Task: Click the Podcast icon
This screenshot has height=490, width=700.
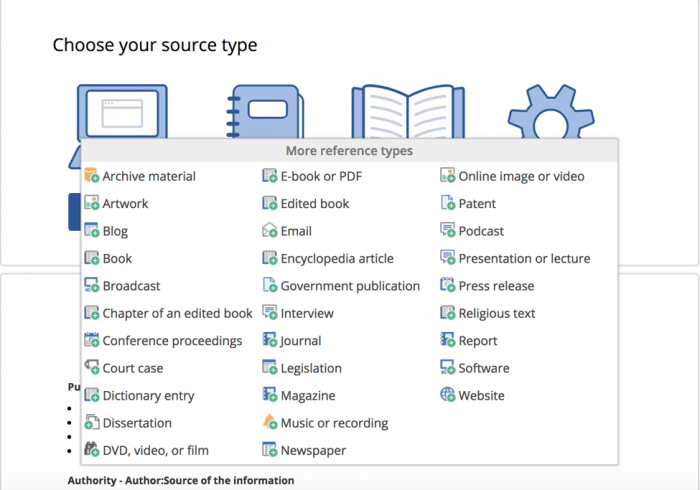Action: (448, 231)
